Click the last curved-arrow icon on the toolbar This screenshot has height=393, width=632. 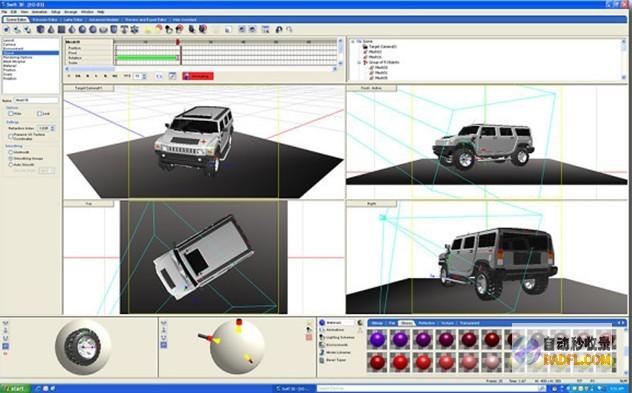[289, 29]
